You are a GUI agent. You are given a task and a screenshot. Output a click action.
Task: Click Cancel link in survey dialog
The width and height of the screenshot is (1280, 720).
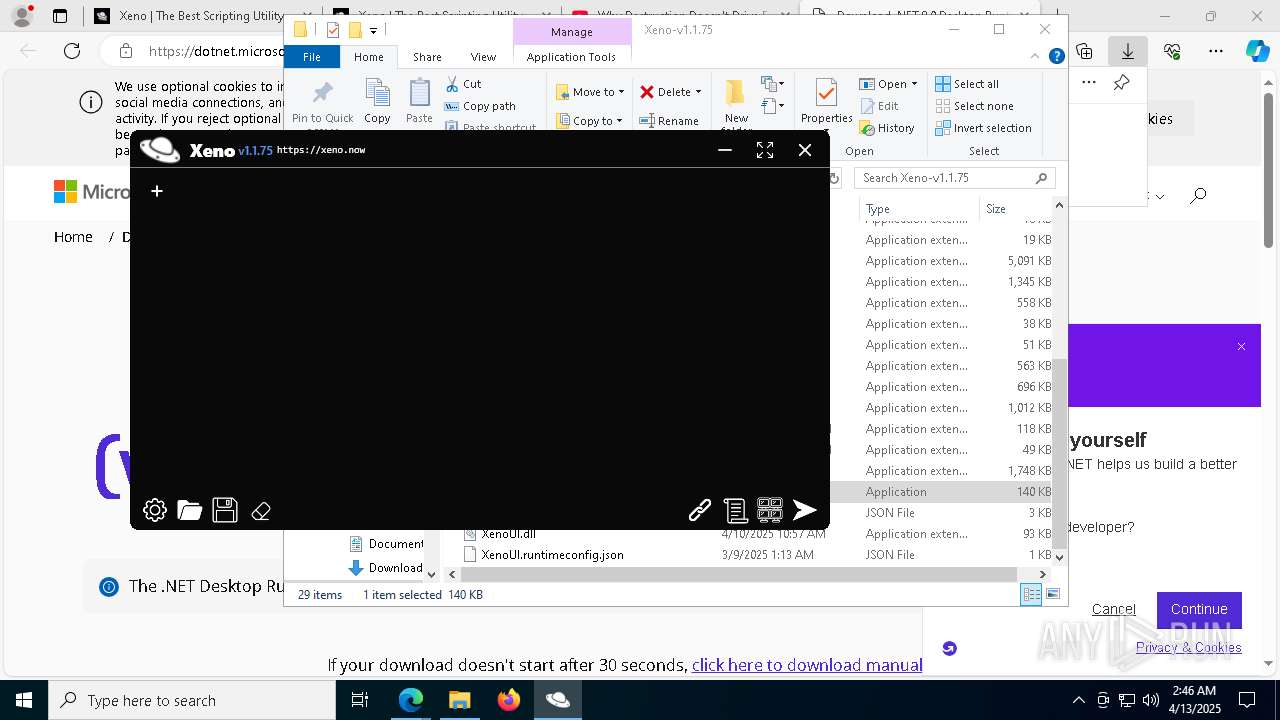tap(1113, 609)
